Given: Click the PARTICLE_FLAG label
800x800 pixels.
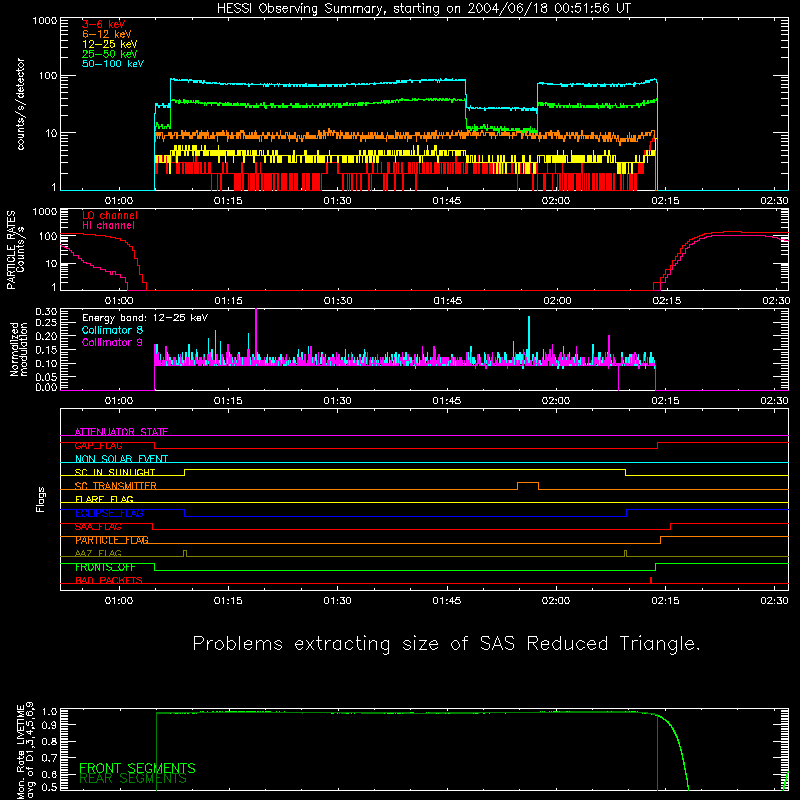Looking at the screenshot, I should pyautogui.click(x=112, y=540).
